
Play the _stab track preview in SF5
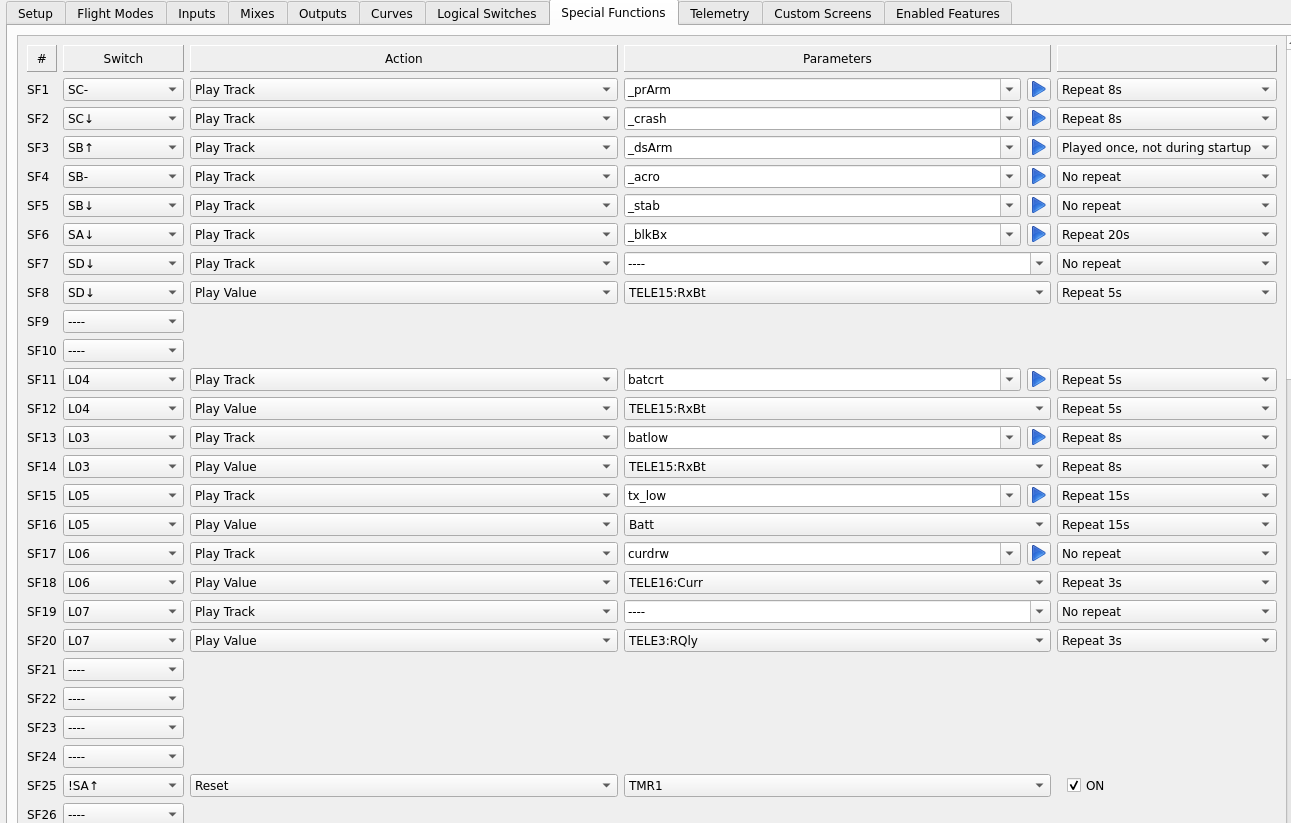(1038, 206)
